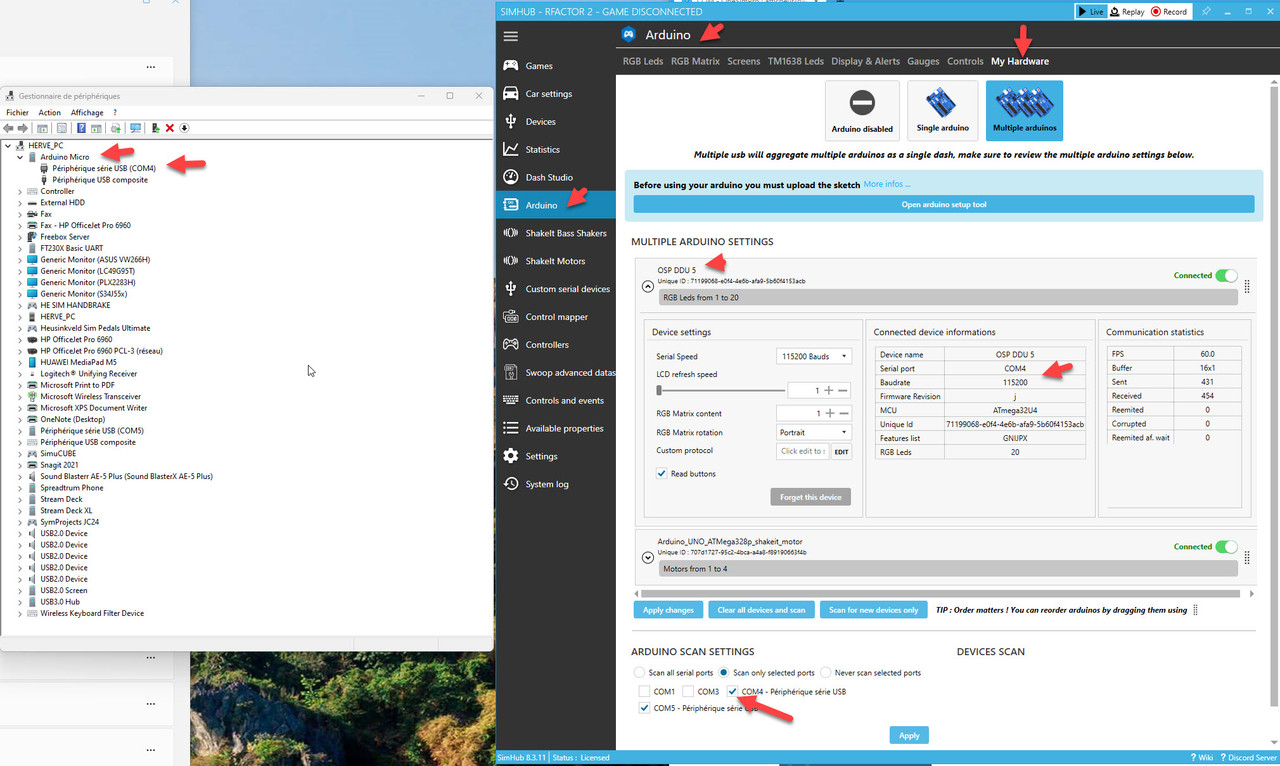This screenshot has height=766, width=1280.
Task: Click red X uninstall device icon
Action: point(170,128)
